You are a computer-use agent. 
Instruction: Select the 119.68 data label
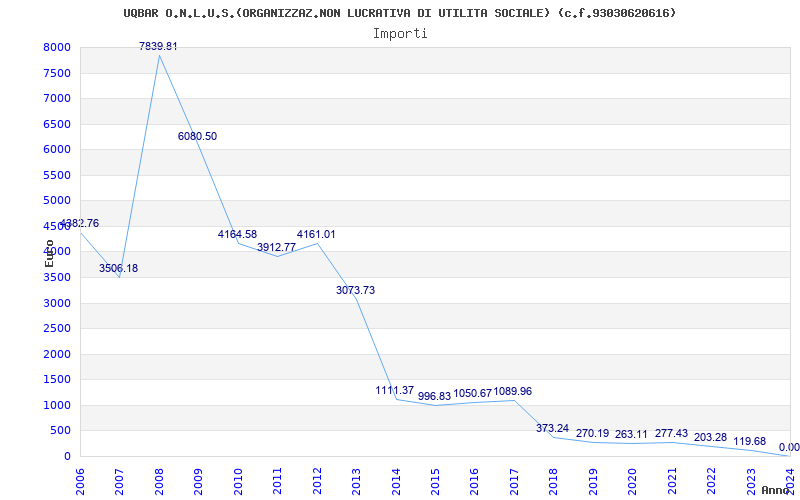pos(750,441)
